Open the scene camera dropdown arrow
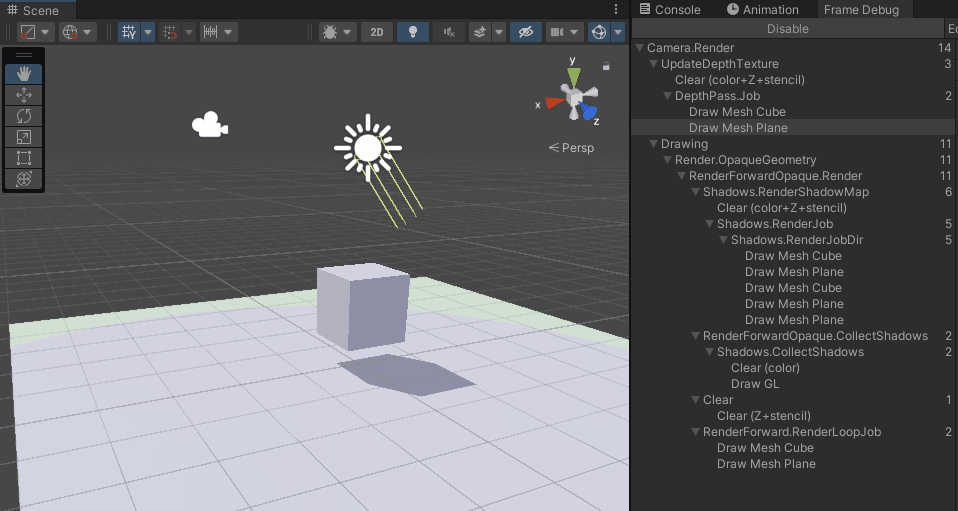 (x=574, y=32)
